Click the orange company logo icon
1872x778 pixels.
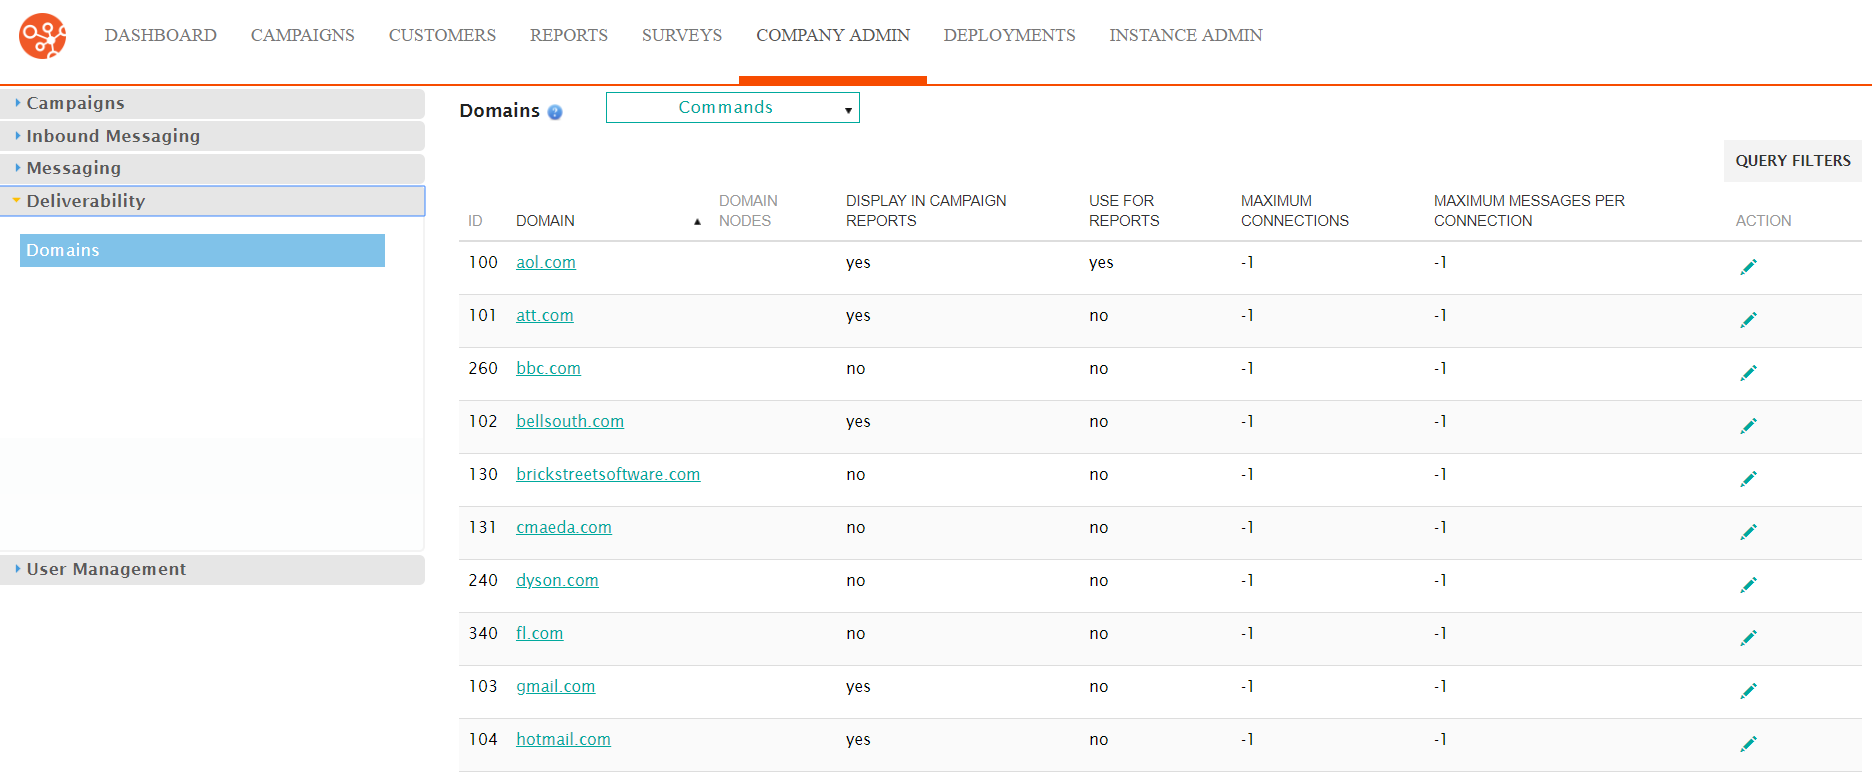42,36
